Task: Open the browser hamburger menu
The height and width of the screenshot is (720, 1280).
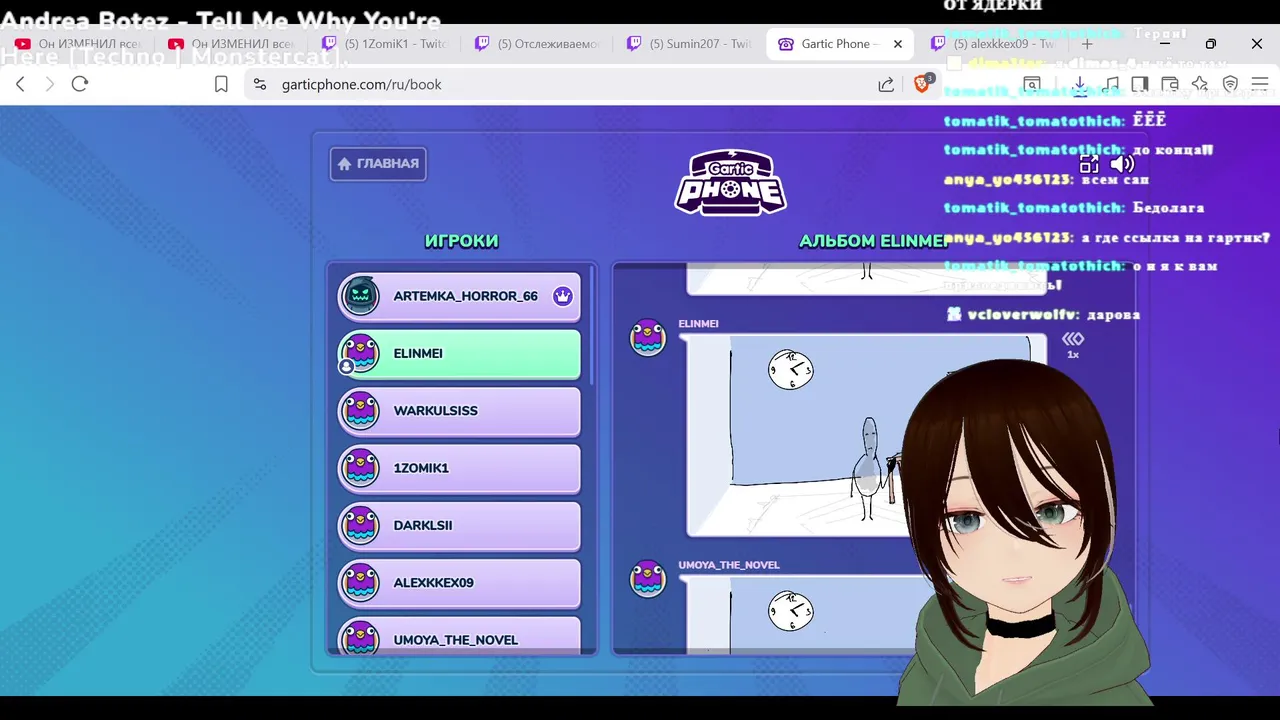Action: (1259, 84)
